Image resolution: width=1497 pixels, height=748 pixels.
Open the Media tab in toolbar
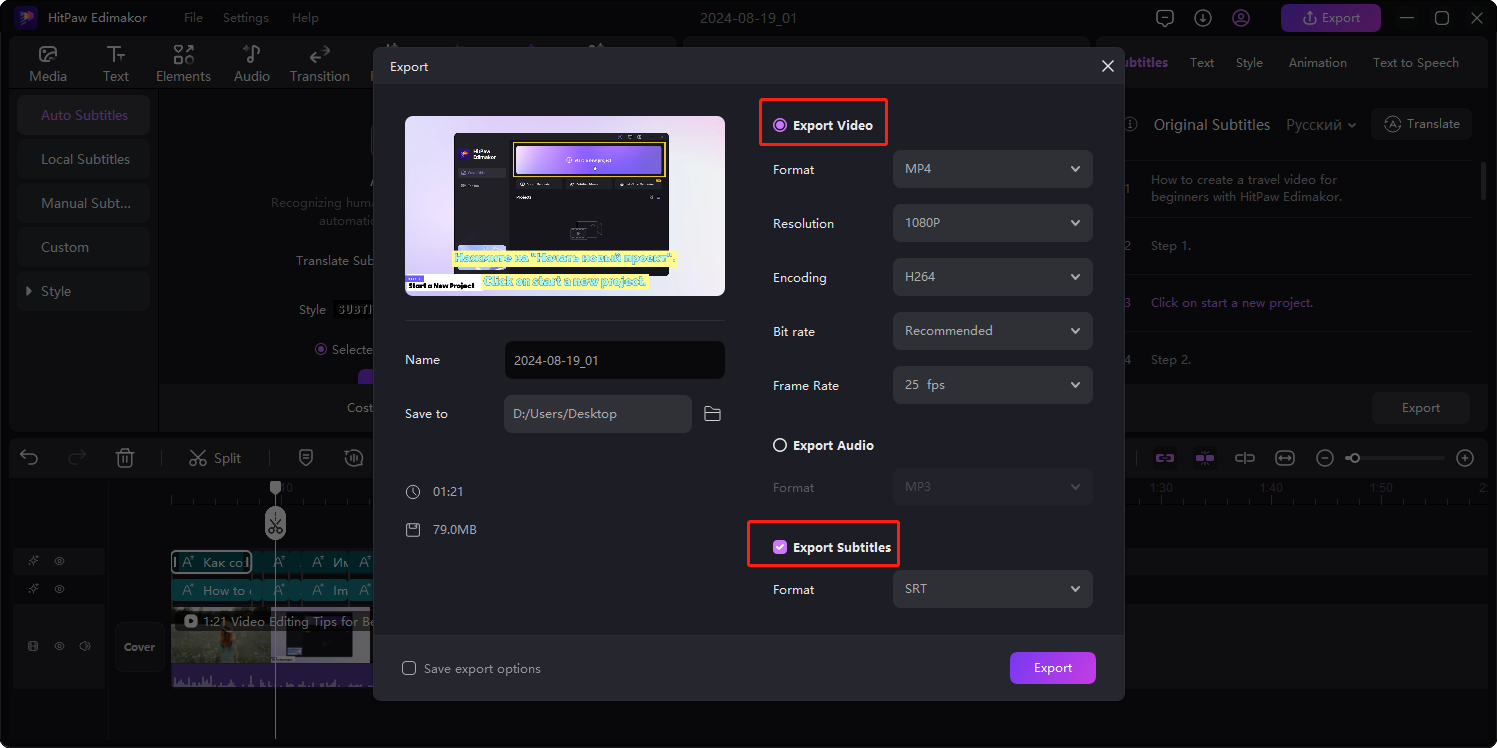(x=48, y=63)
